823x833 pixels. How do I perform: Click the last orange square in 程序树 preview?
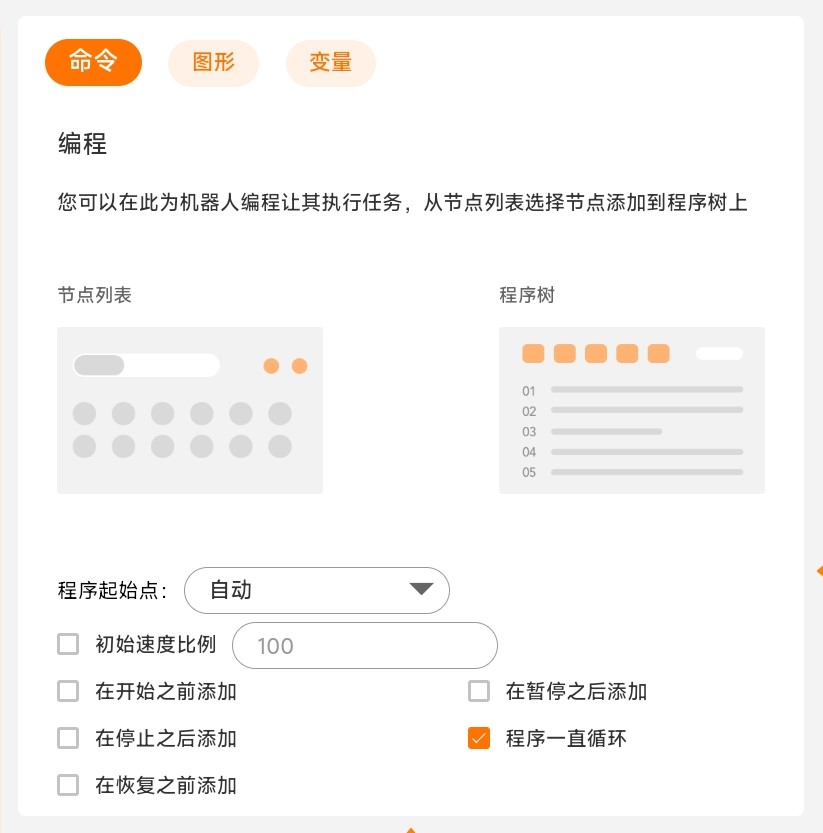coord(658,353)
